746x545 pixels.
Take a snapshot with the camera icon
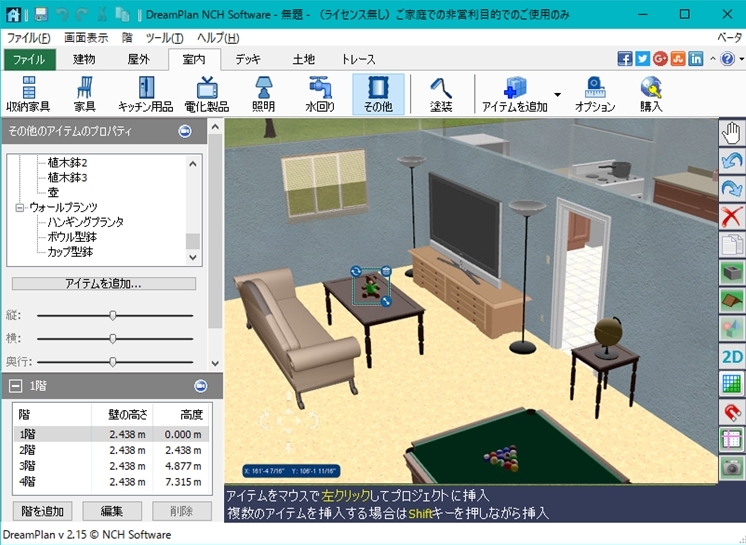click(732, 467)
